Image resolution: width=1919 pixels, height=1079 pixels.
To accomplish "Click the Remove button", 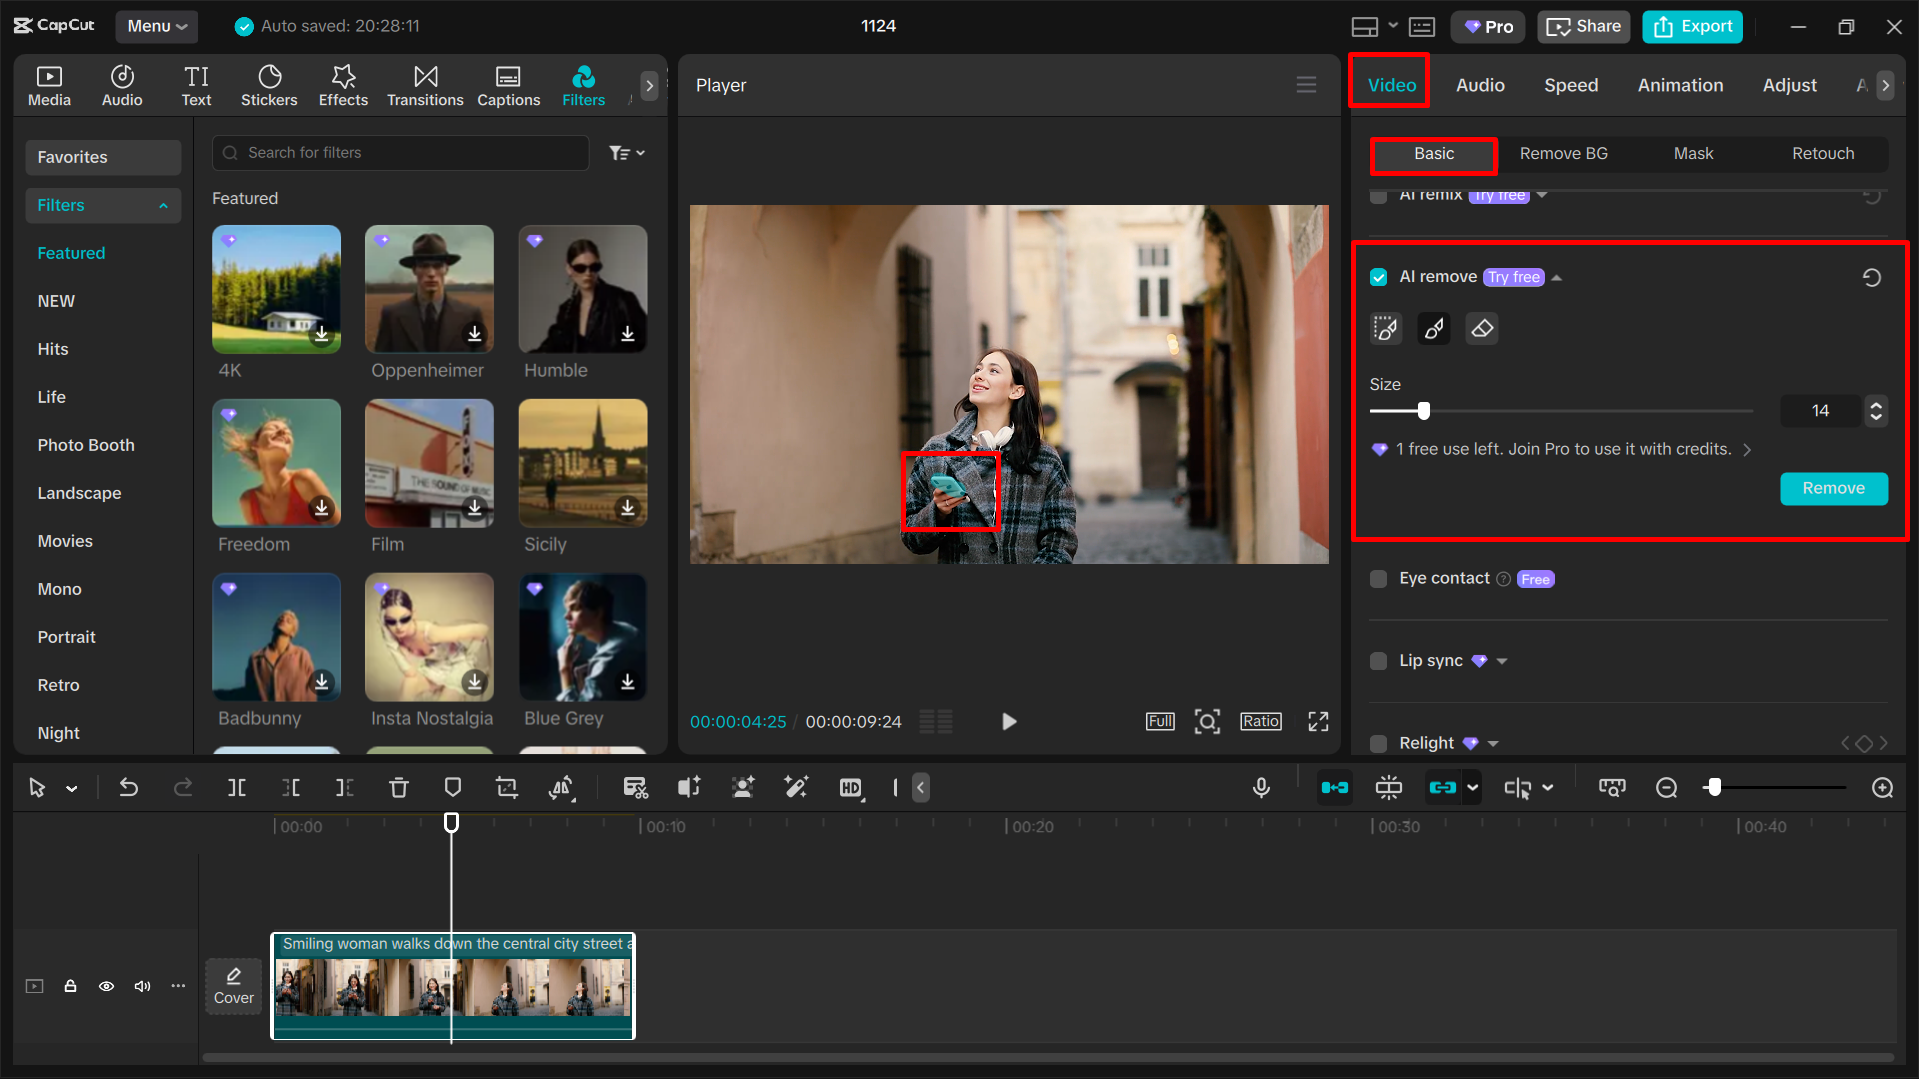I will [x=1833, y=489].
